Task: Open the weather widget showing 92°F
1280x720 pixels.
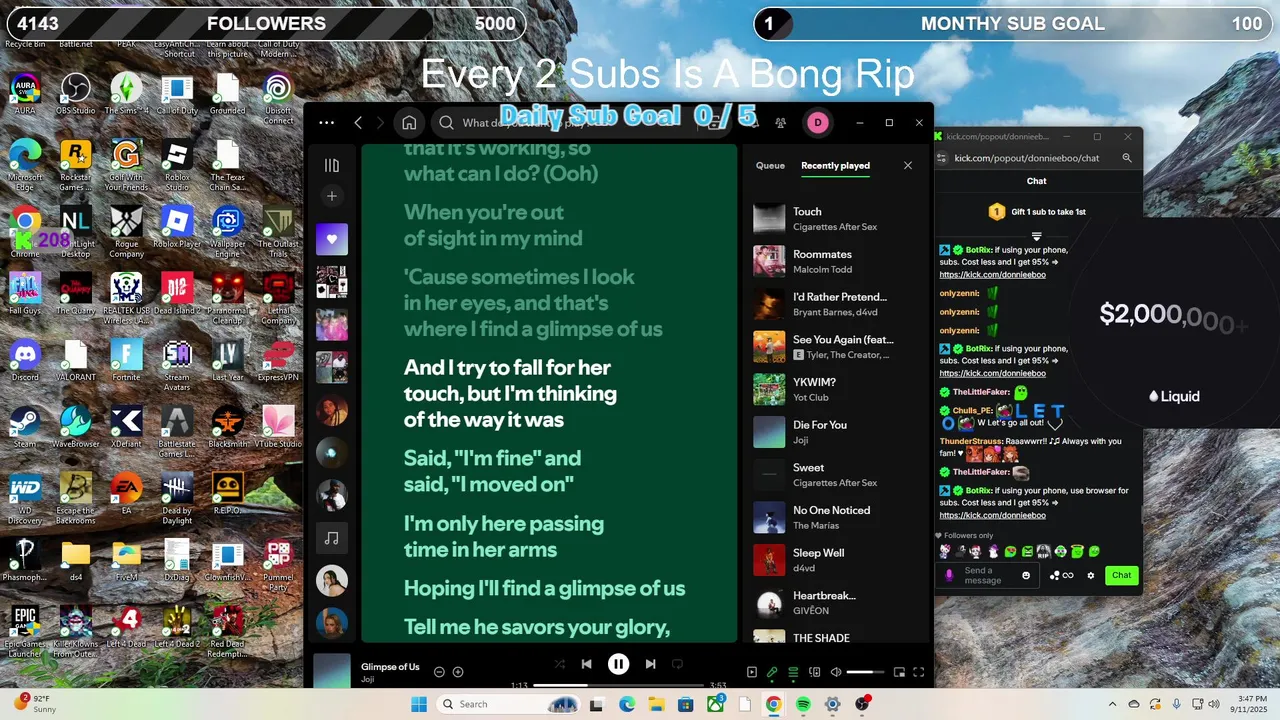Action: 36,703
